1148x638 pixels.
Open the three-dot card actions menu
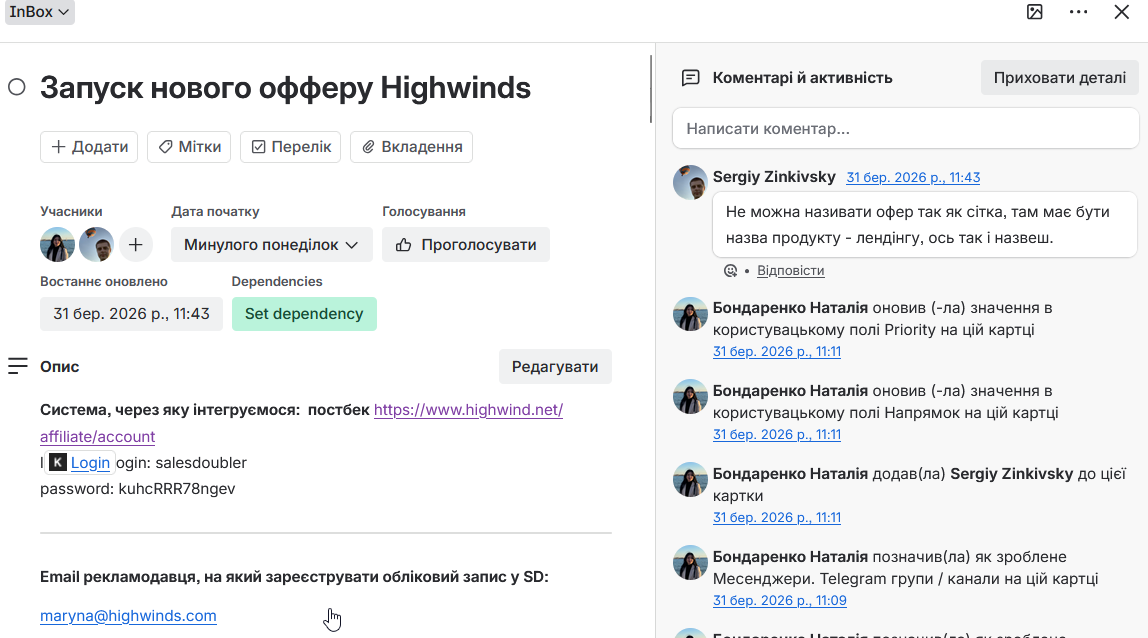coord(1078,12)
